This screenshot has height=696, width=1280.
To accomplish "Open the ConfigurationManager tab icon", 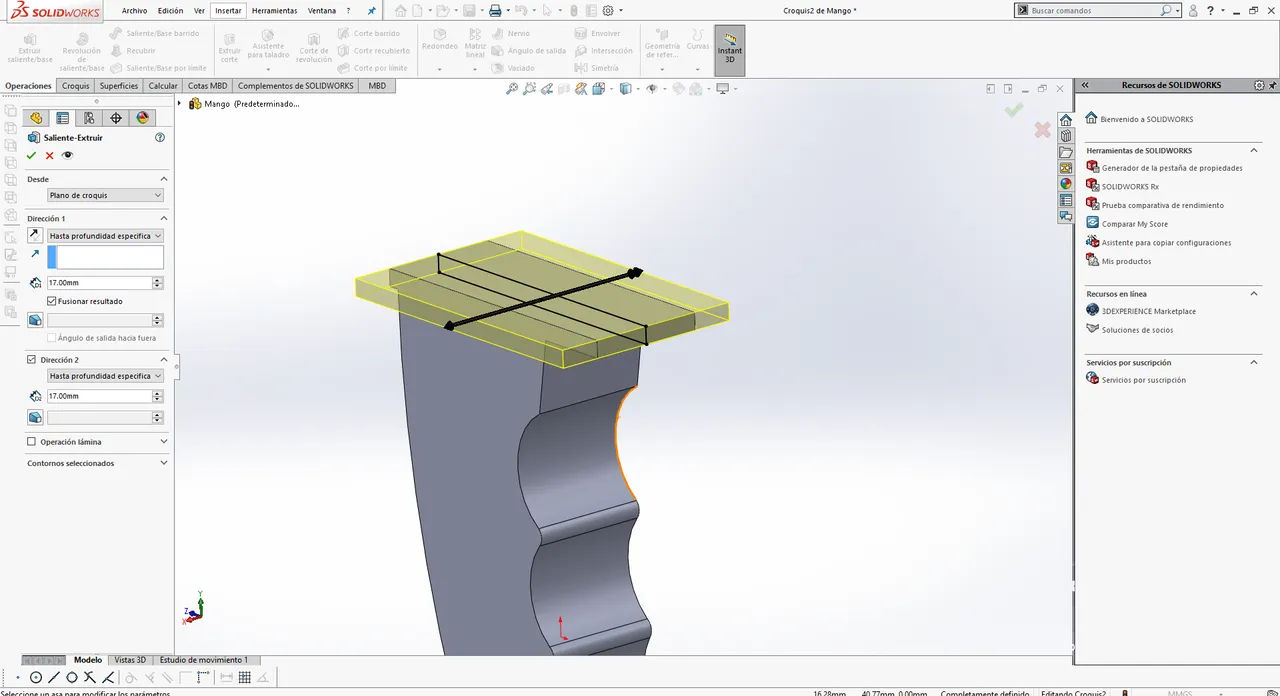I will 89,118.
